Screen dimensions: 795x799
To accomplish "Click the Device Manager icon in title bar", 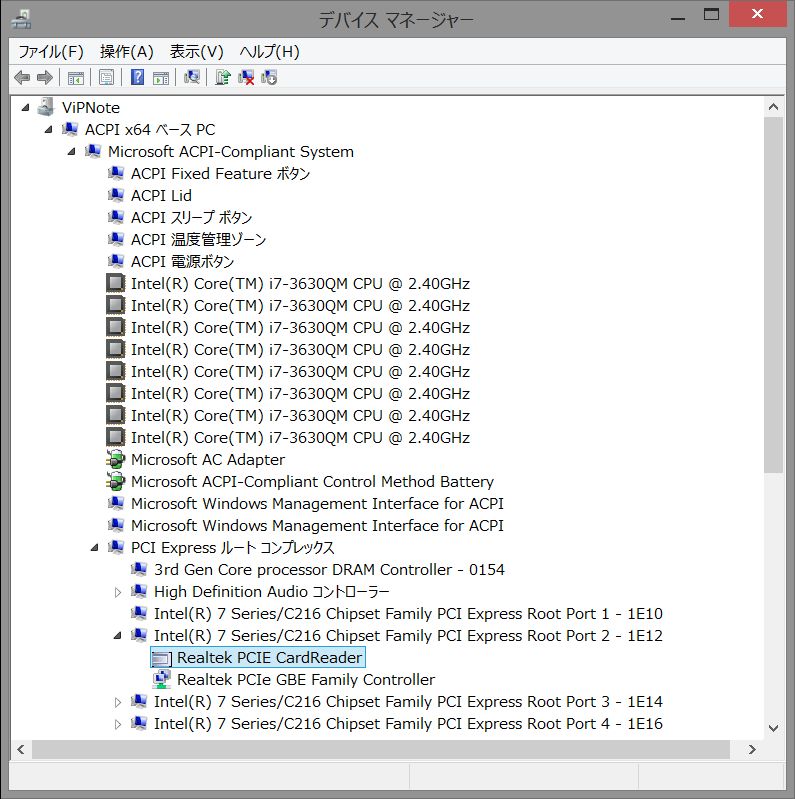I will click(x=21, y=19).
